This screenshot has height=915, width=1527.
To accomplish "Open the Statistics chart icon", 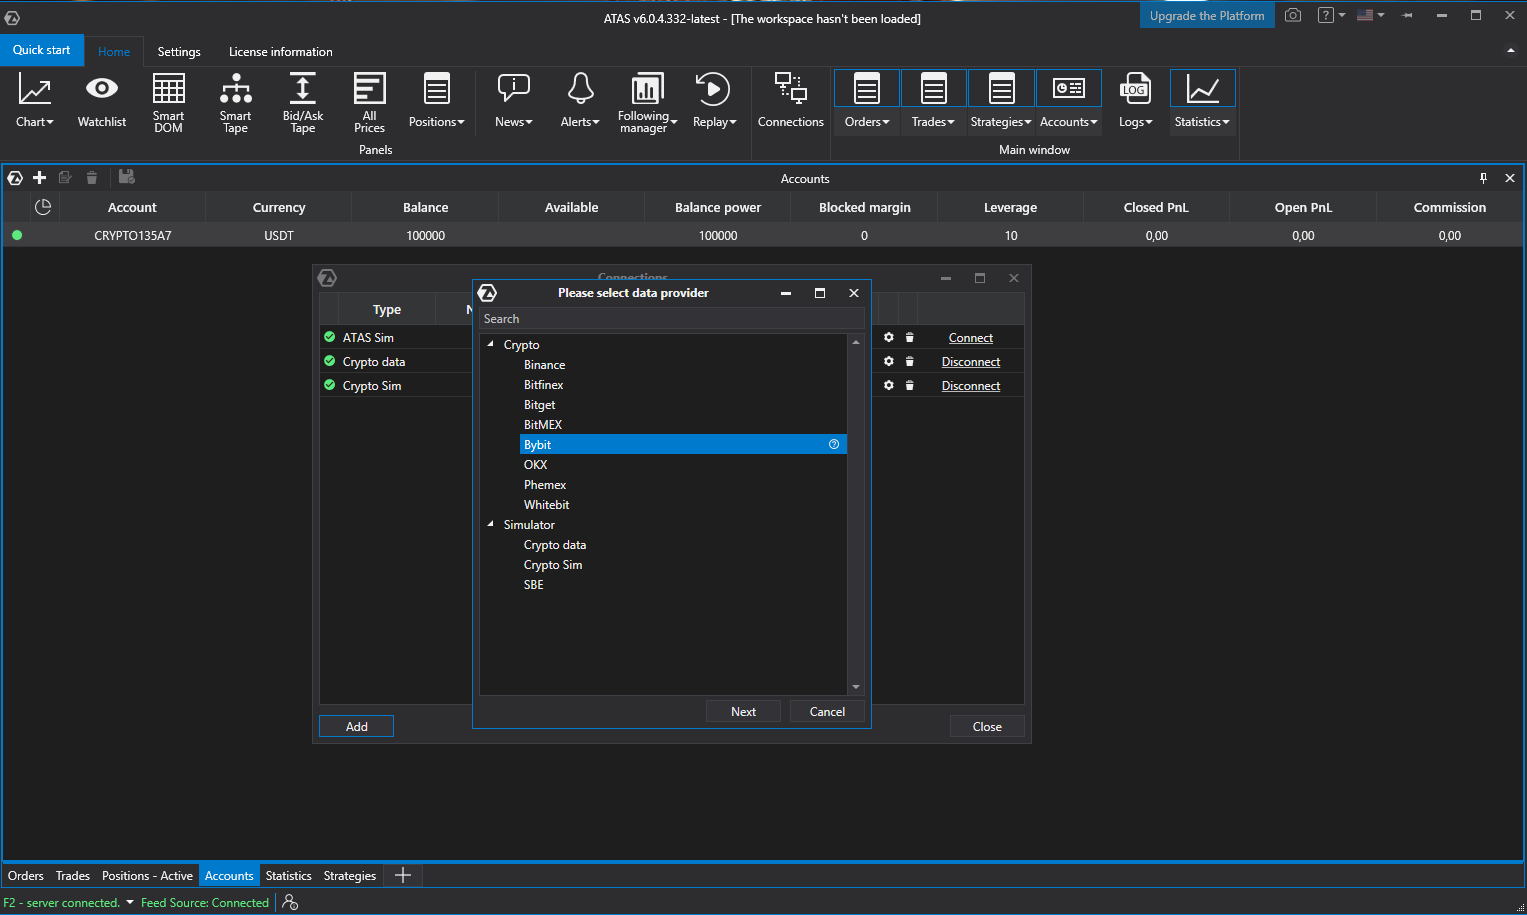I will 1203,89.
